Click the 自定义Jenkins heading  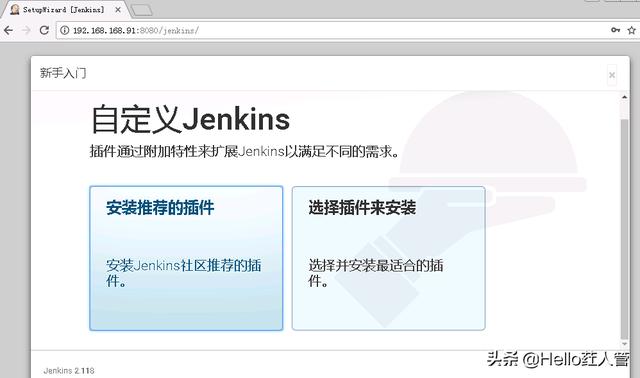pyautogui.click(x=190, y=119)
